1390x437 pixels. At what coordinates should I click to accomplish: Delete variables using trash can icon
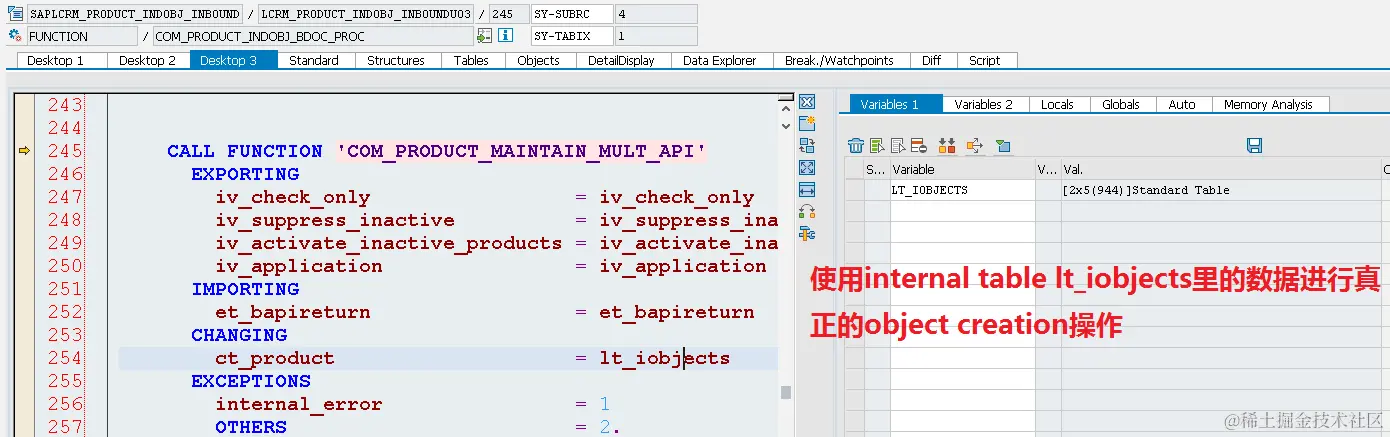[855, 146]
